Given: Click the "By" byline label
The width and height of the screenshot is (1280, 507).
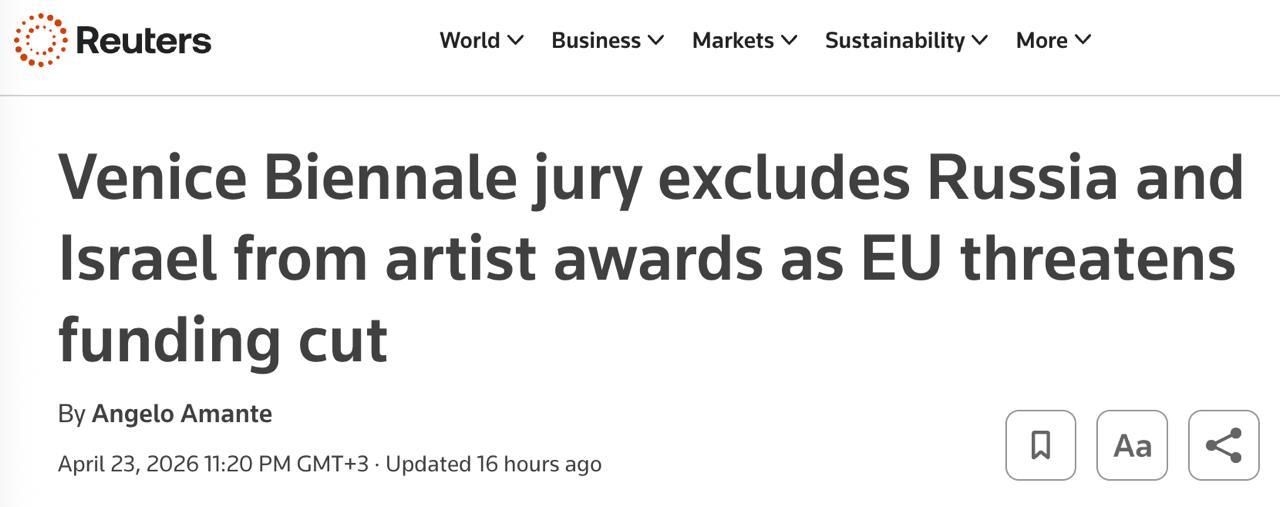Looking at the screenshot, I should tap(71, 414).
